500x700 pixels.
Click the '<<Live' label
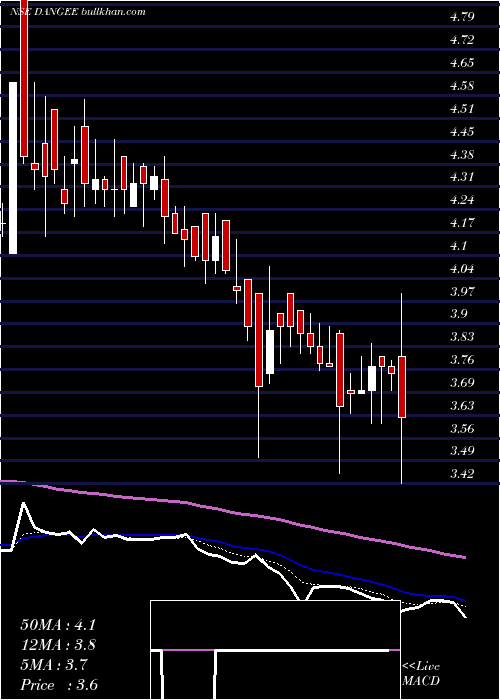coord(421,667)
